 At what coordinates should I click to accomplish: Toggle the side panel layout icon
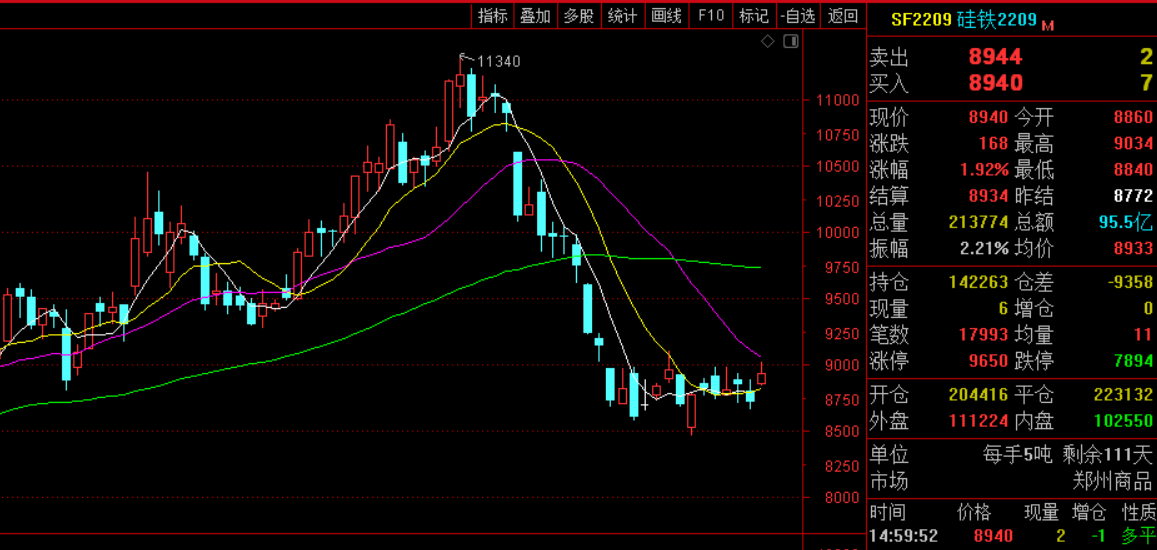coord(790,41)
